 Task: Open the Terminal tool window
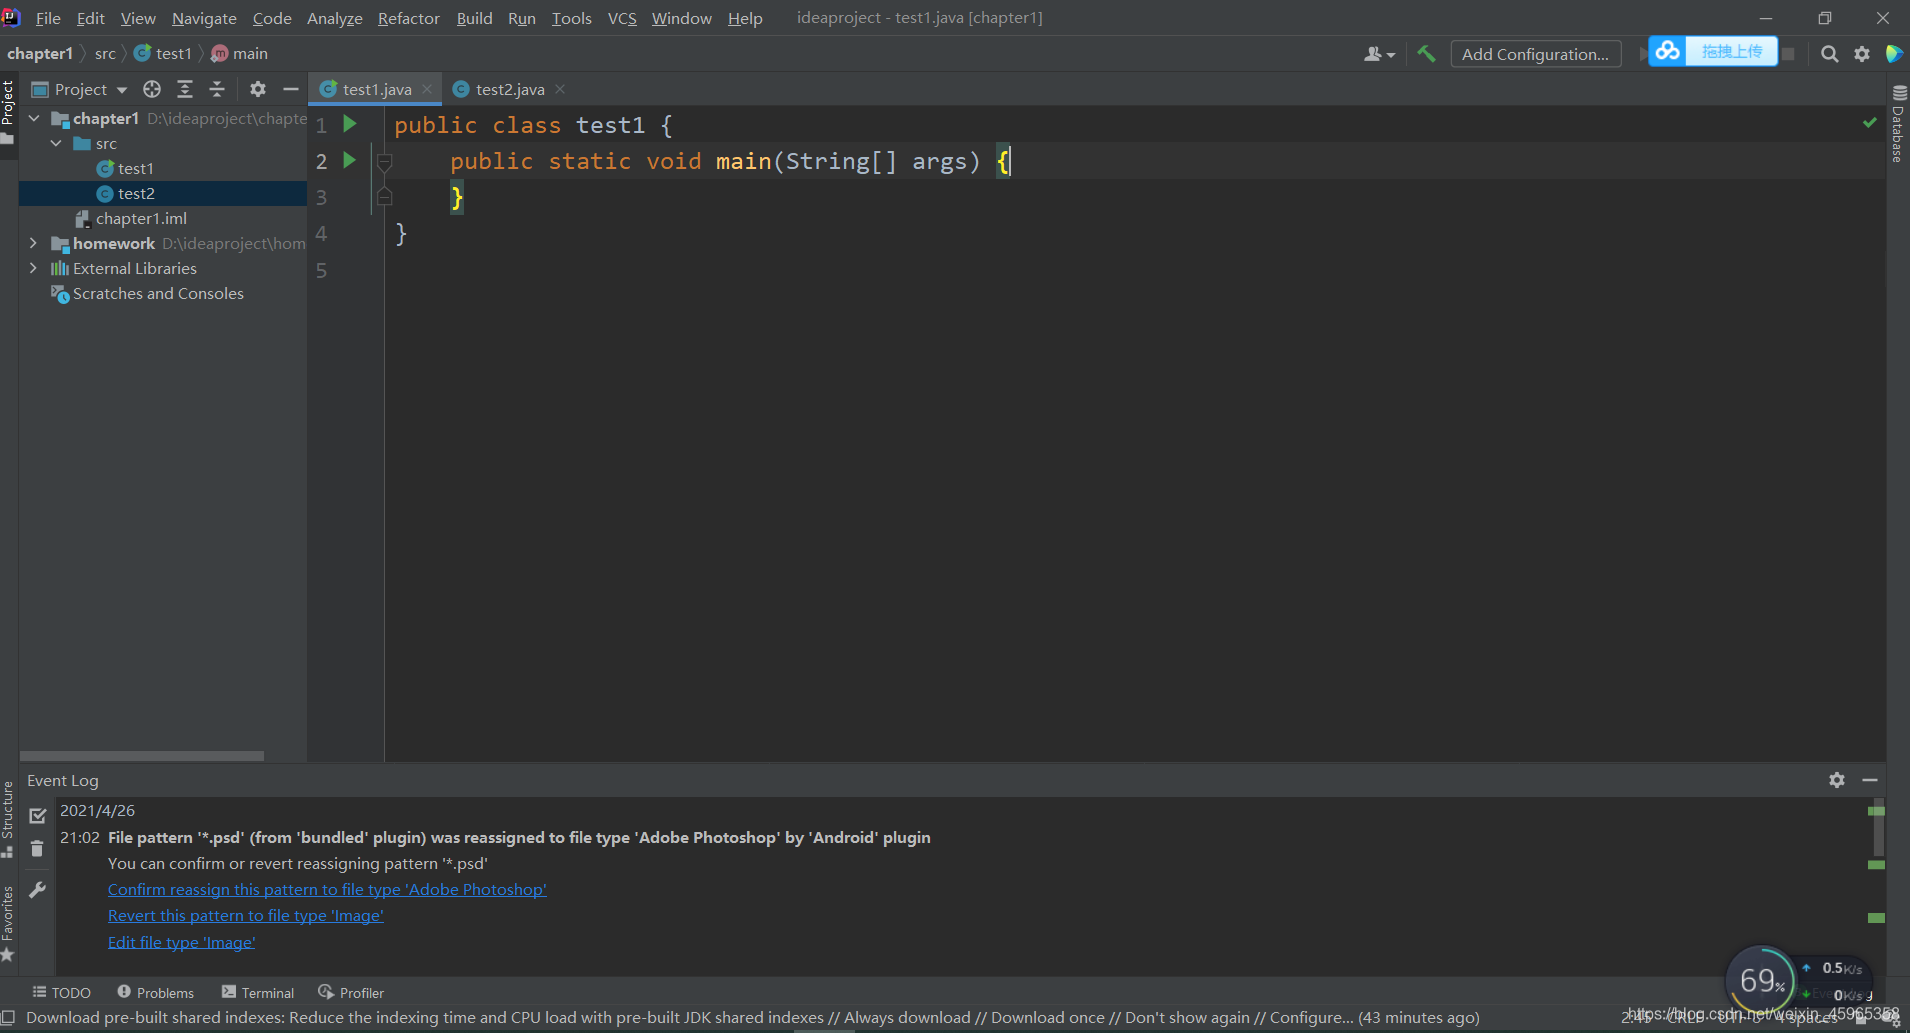258,993
